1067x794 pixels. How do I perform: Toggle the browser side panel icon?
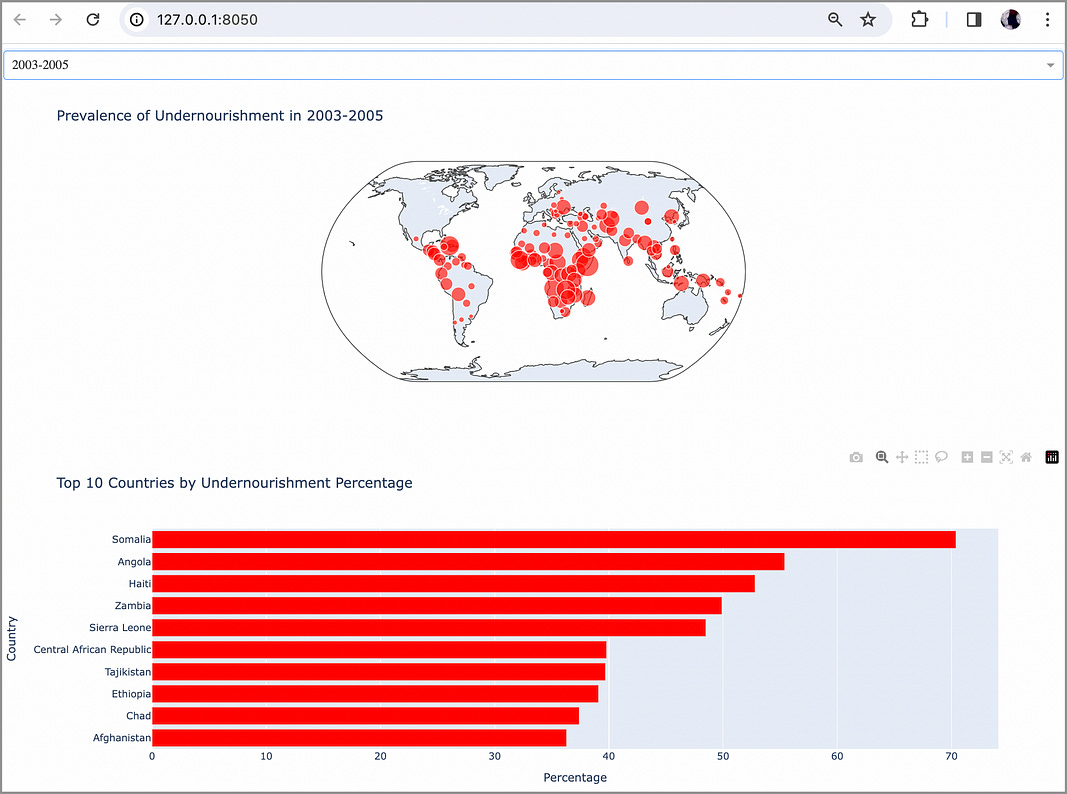click(x=974, y=20)
